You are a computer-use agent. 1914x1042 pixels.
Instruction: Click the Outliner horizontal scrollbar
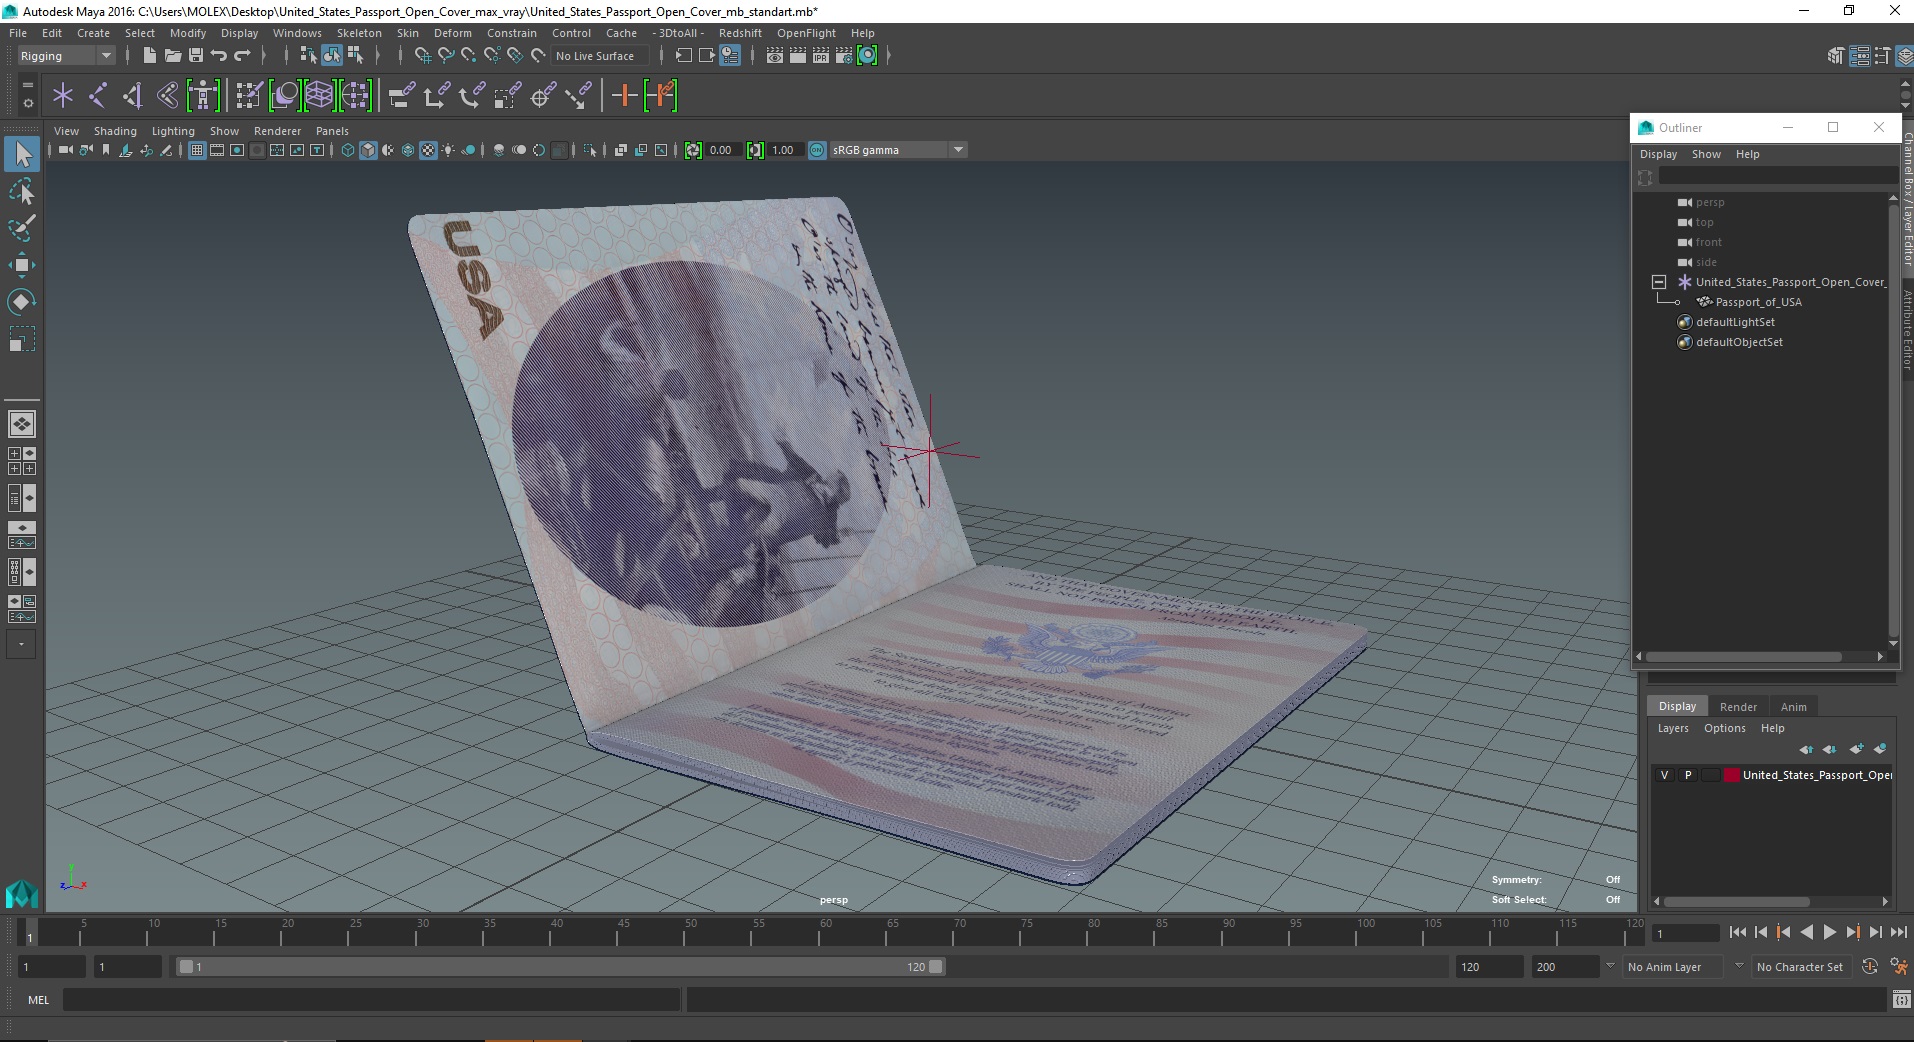click(1744, 657)
